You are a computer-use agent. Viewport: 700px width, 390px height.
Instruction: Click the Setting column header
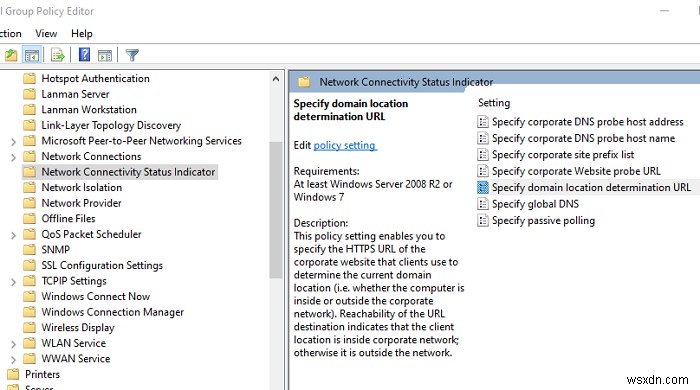(x=494, y=103)
